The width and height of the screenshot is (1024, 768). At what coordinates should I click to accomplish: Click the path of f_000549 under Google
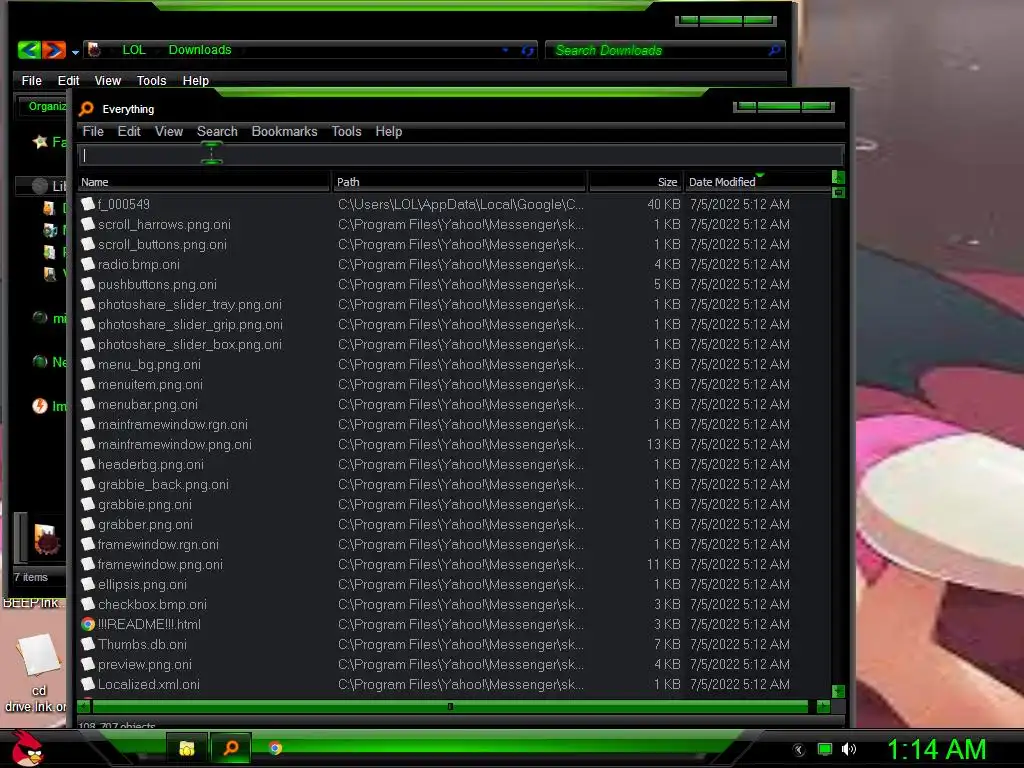[x=460, y=204]
